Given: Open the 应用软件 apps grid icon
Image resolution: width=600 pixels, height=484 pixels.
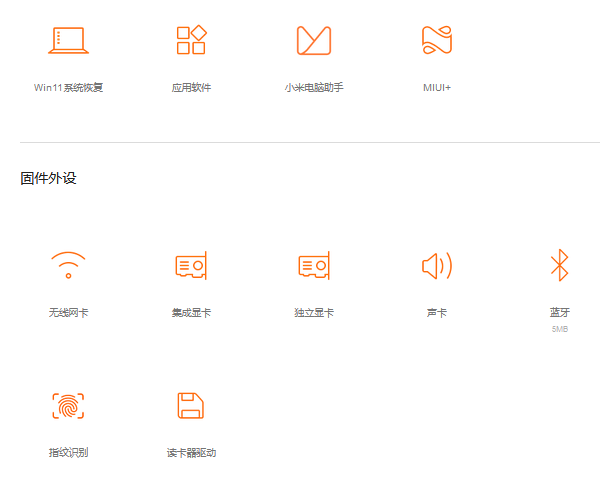Looking at the screenshot, I should [x=191, y=41].
